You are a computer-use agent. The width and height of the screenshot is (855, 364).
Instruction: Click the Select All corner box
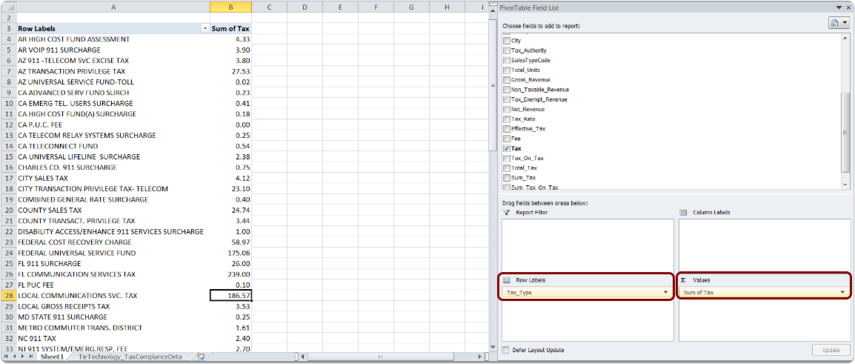coord(8,7)
